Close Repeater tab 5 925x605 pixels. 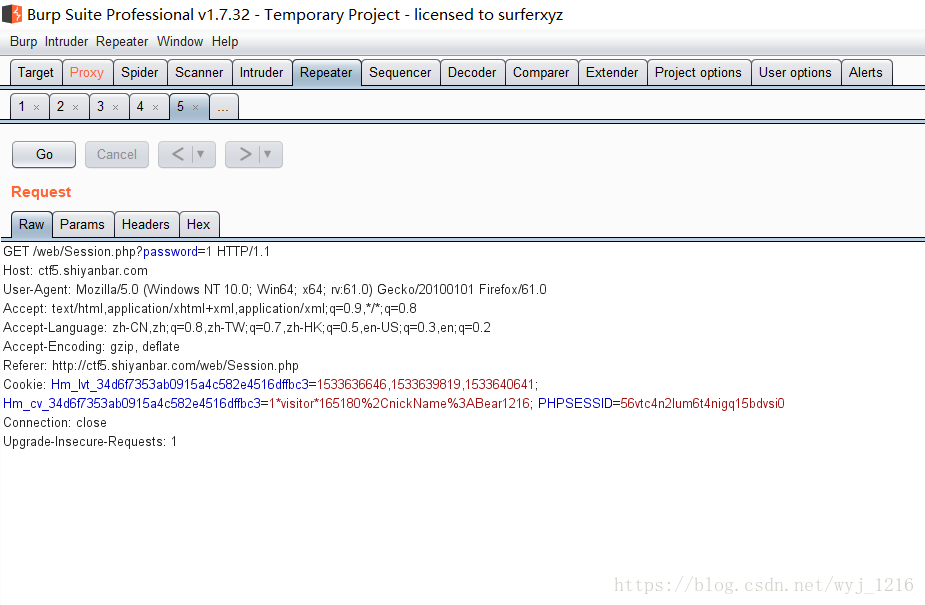[x=195, y=107]
